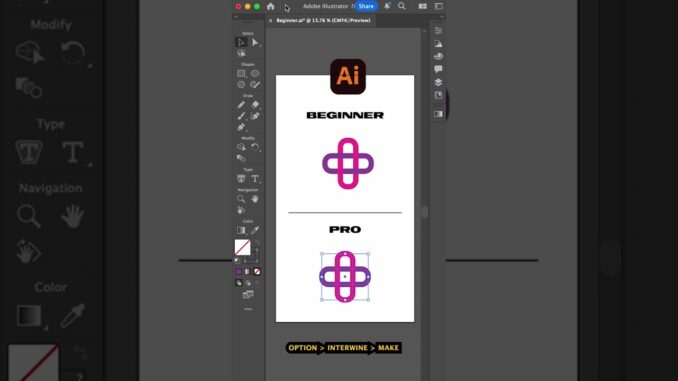Select the Paintbrush tool
The width and height of the screenshot is (678, 381).
241,116
